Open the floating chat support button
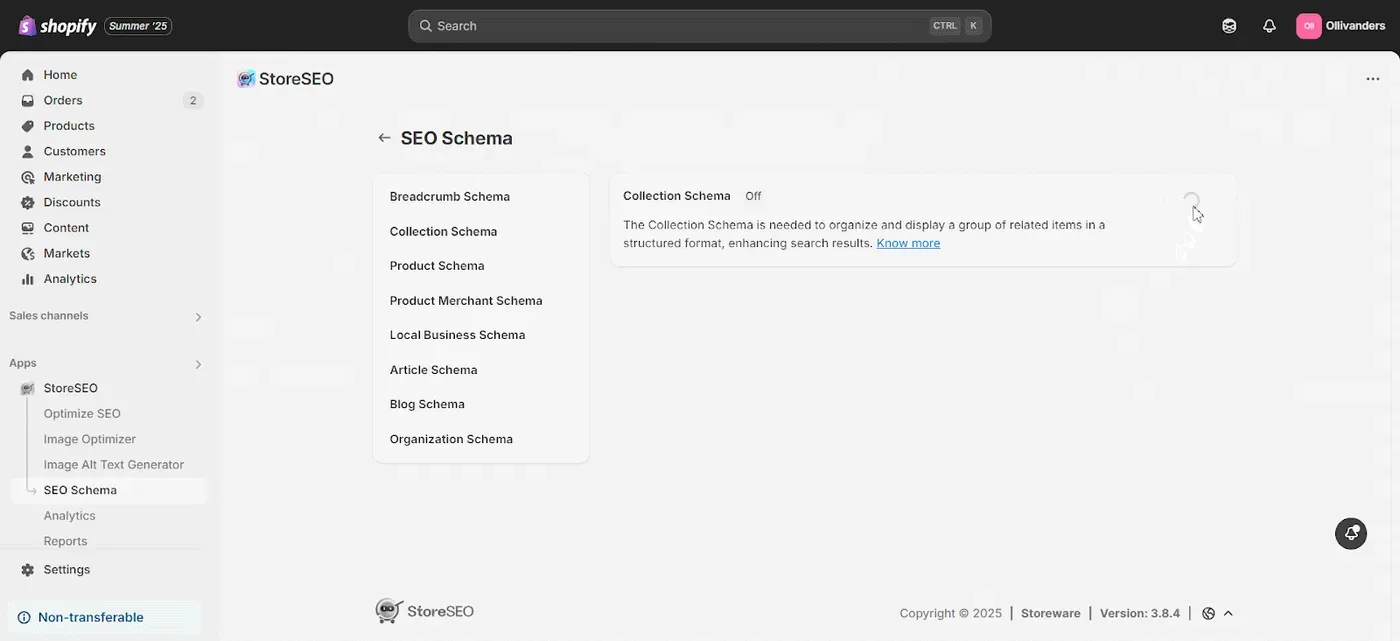The width and height of the screenshot is (1400, 641). pos(1351,533)
